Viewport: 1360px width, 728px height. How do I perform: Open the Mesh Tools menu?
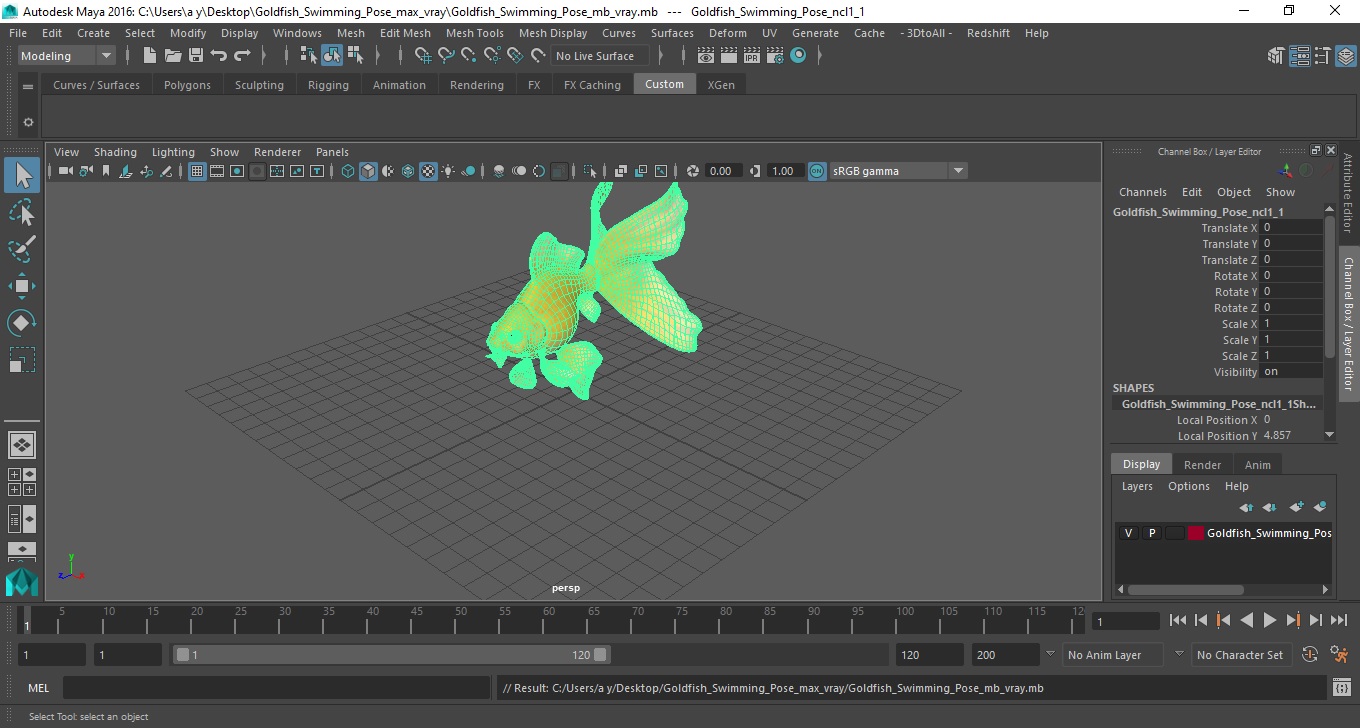[x=474, y=33]
